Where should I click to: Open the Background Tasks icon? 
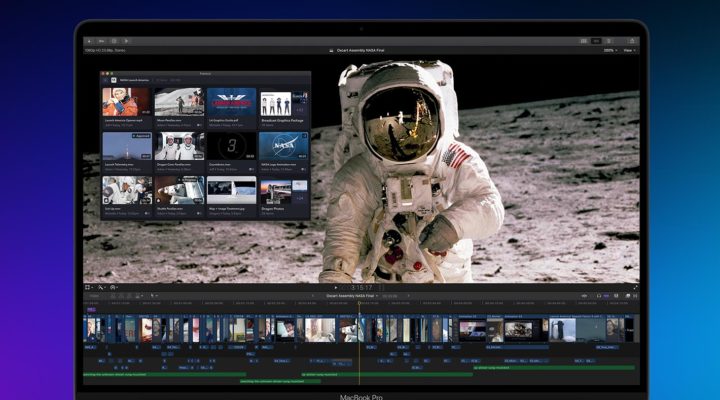[114, 41]
